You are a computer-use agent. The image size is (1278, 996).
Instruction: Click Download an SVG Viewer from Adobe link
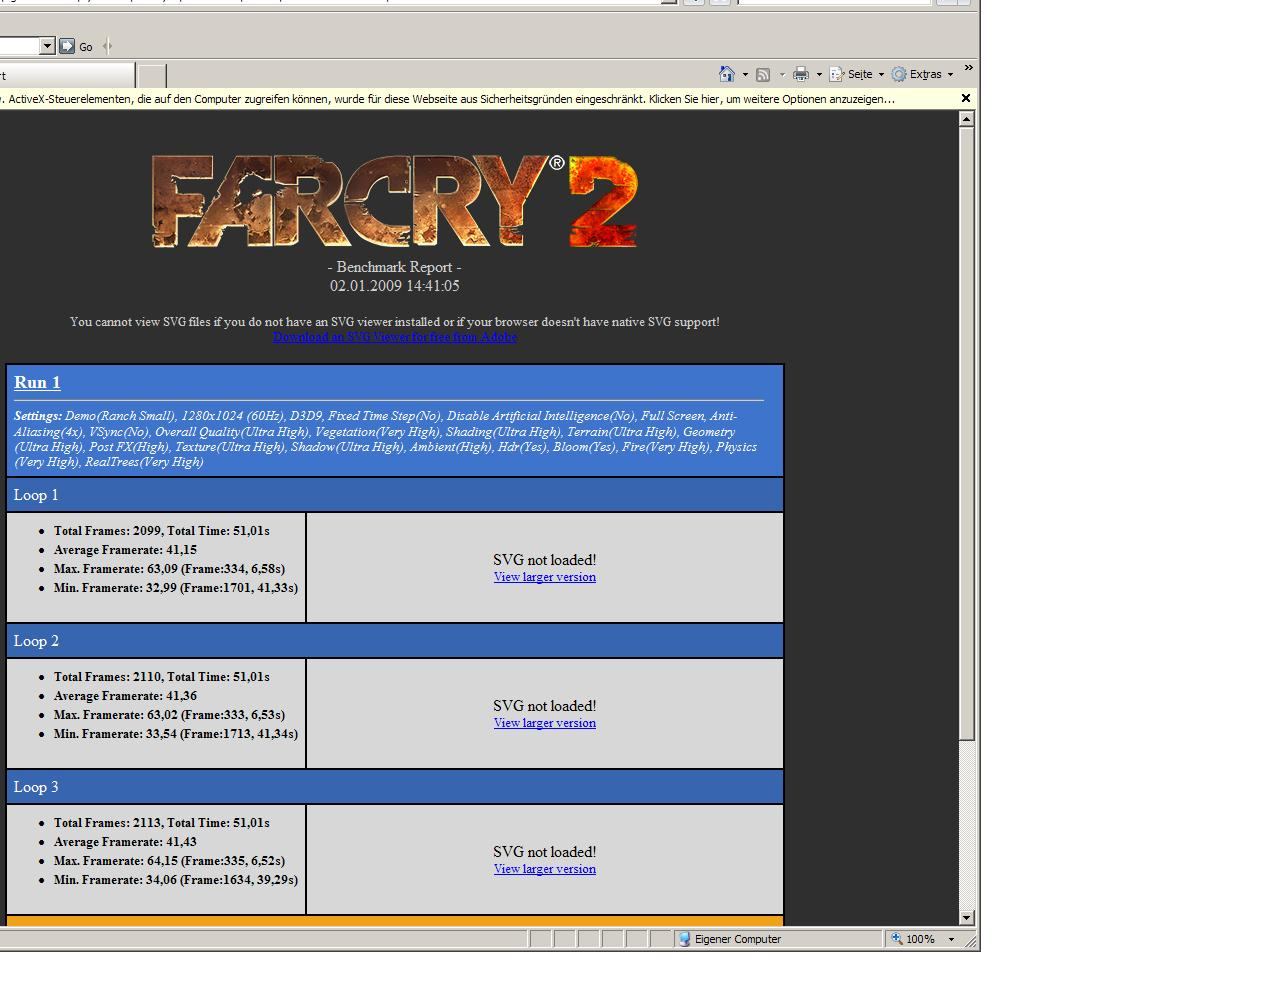pos(395,337)
